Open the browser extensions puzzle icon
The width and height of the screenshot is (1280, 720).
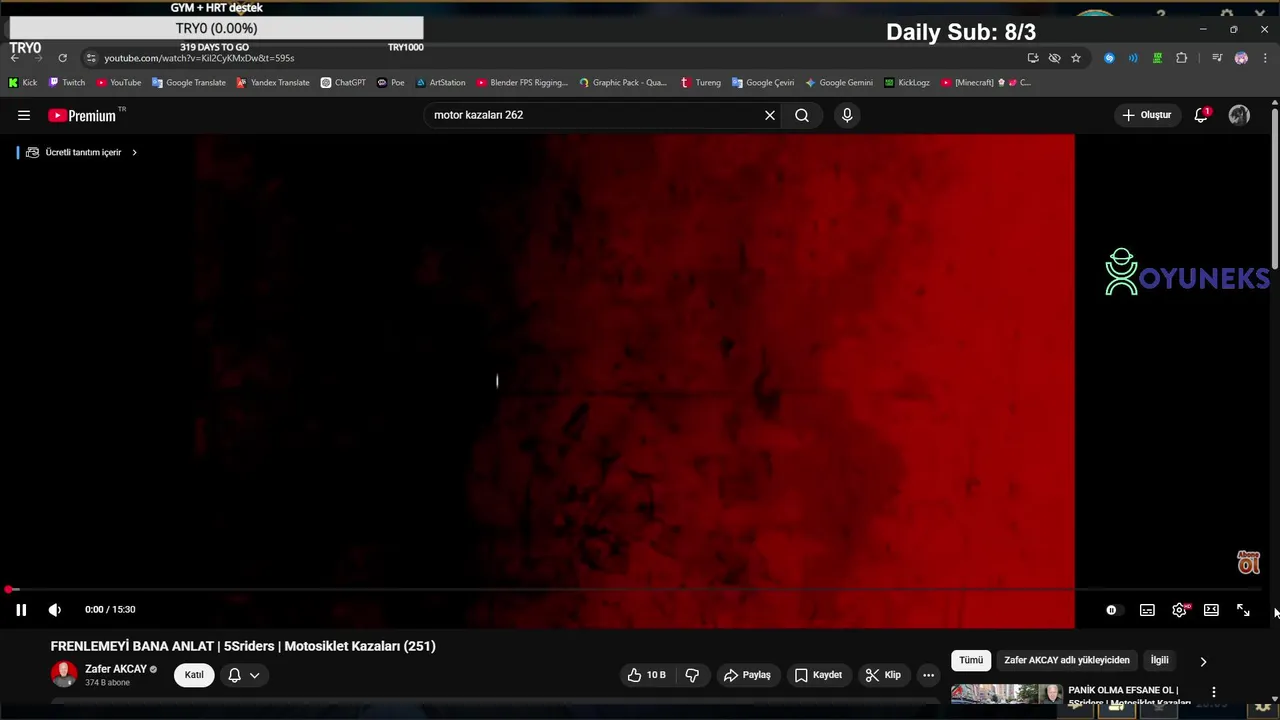1181,58
